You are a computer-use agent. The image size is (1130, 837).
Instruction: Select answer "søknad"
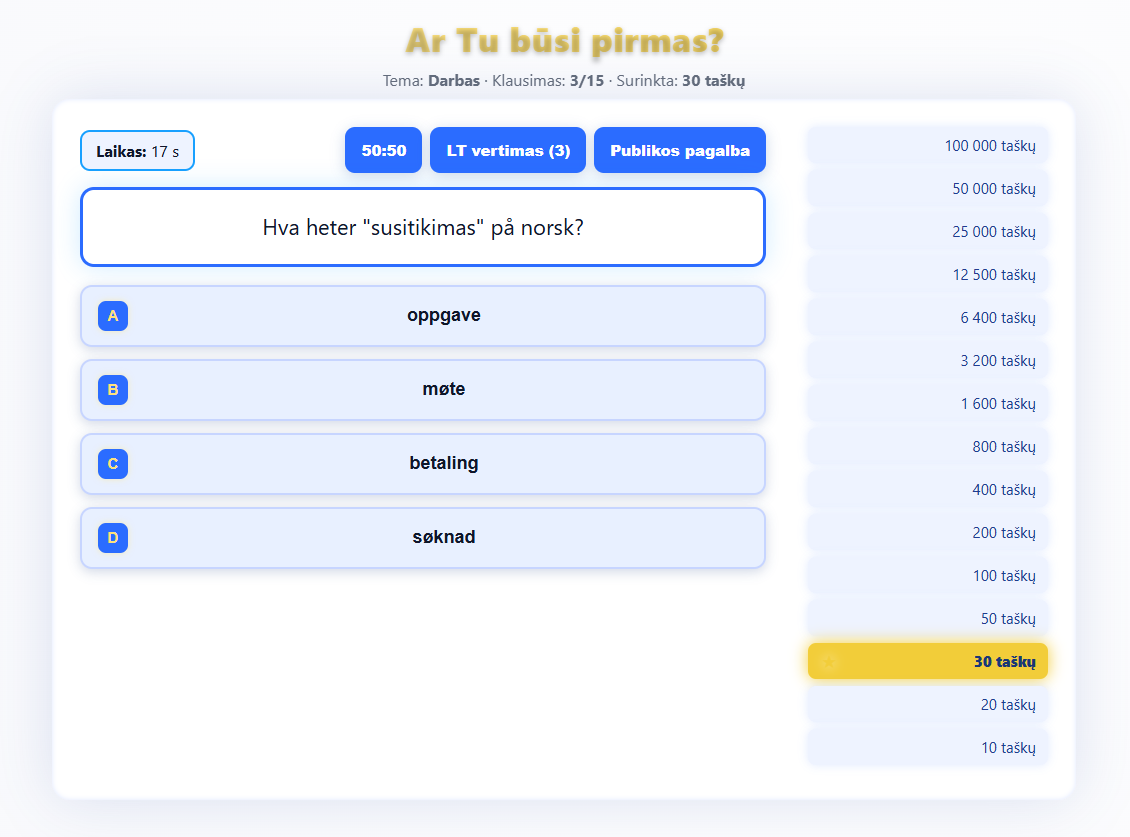tap(443, 538)
